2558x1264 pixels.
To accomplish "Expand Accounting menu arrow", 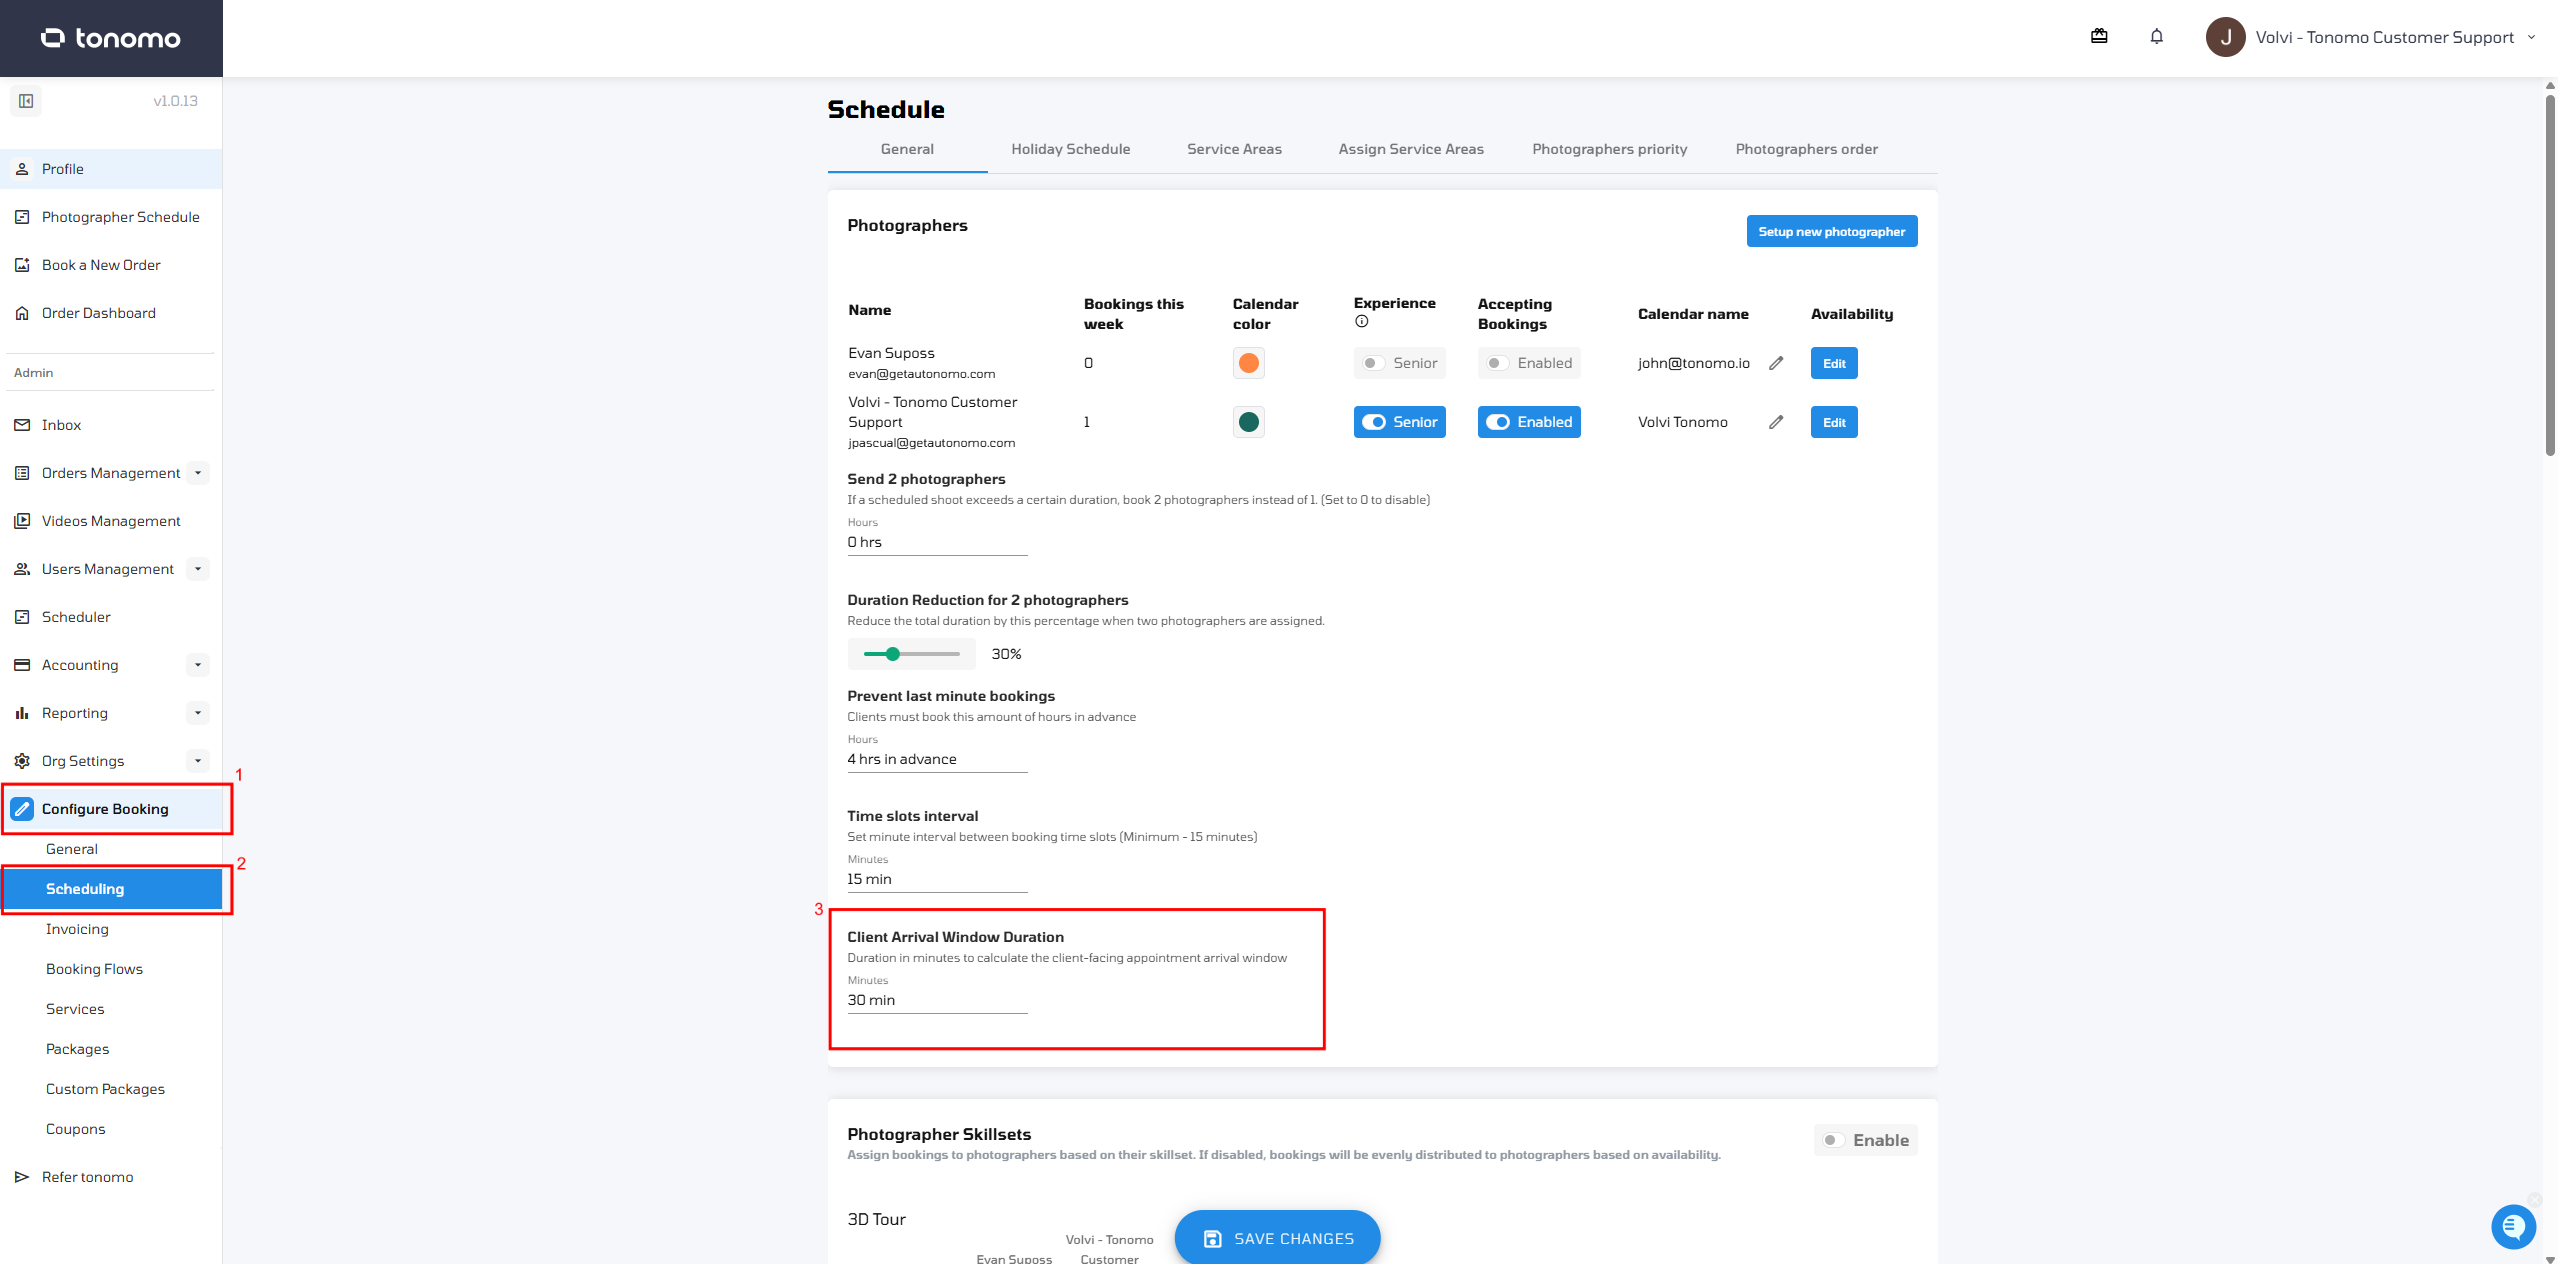I will coord(198,665).
